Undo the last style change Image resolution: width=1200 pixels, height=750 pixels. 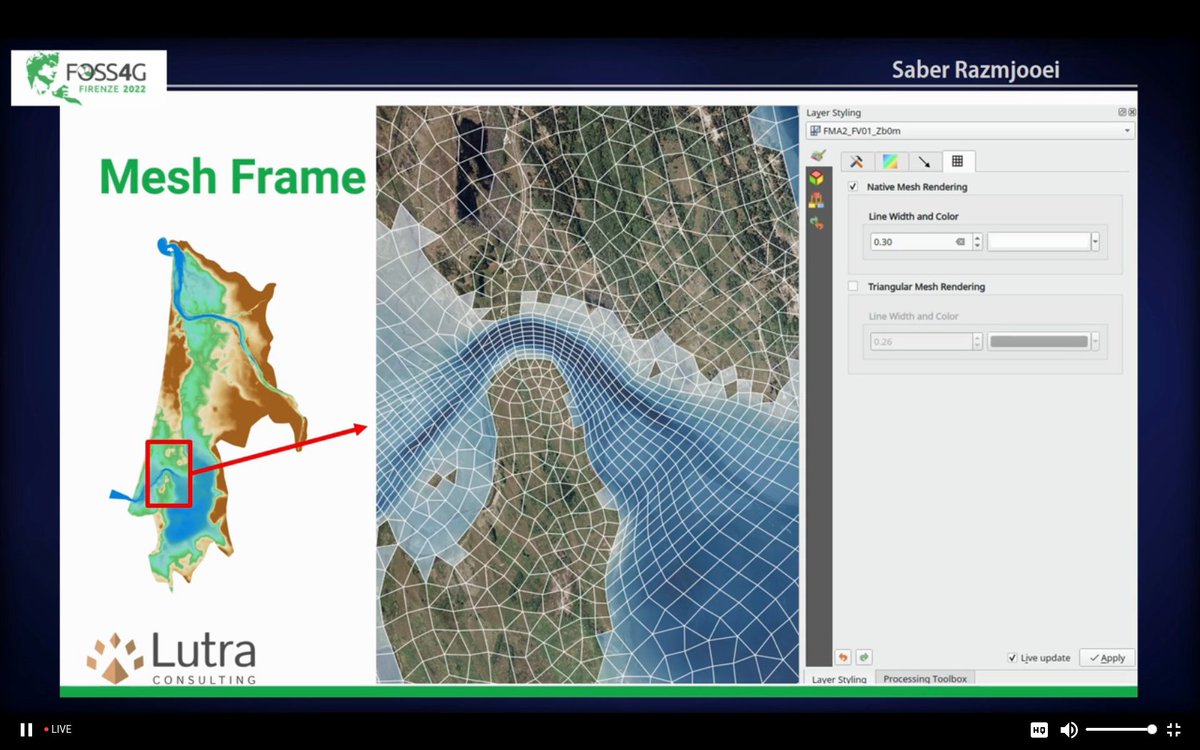pyautogui.click(x=843, y=657)
